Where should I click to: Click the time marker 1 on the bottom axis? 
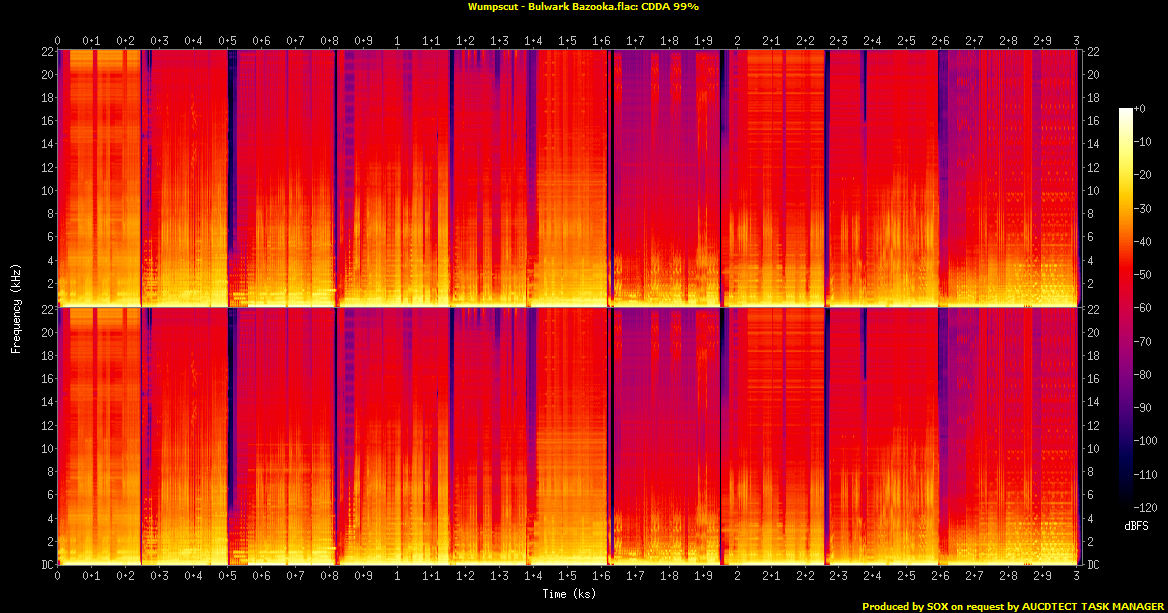(x=398, y=577)
